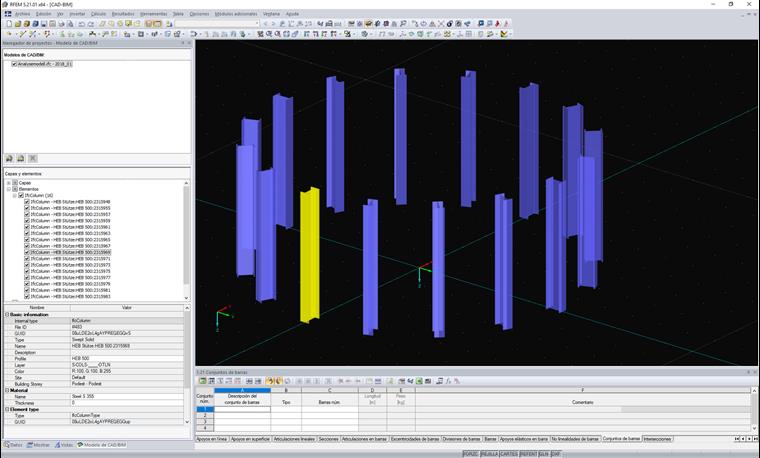This screenshot has height=458, width=760.
Task: Click the yellow icon at the far right of the second toolbar
Action: [504, 34]
